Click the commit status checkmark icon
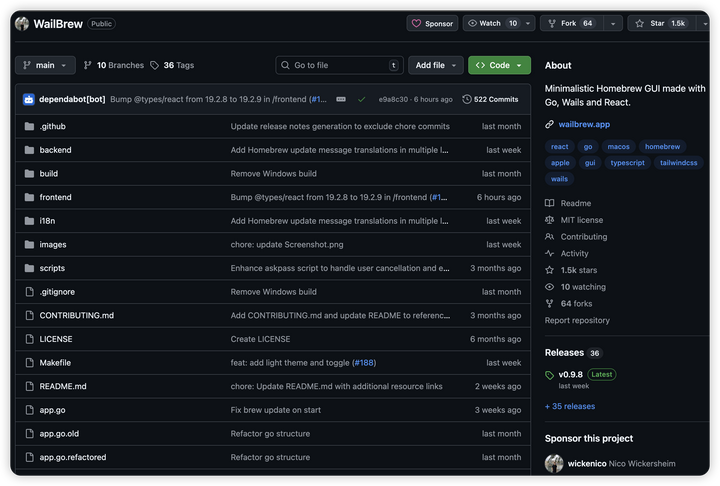 point(361,99)
